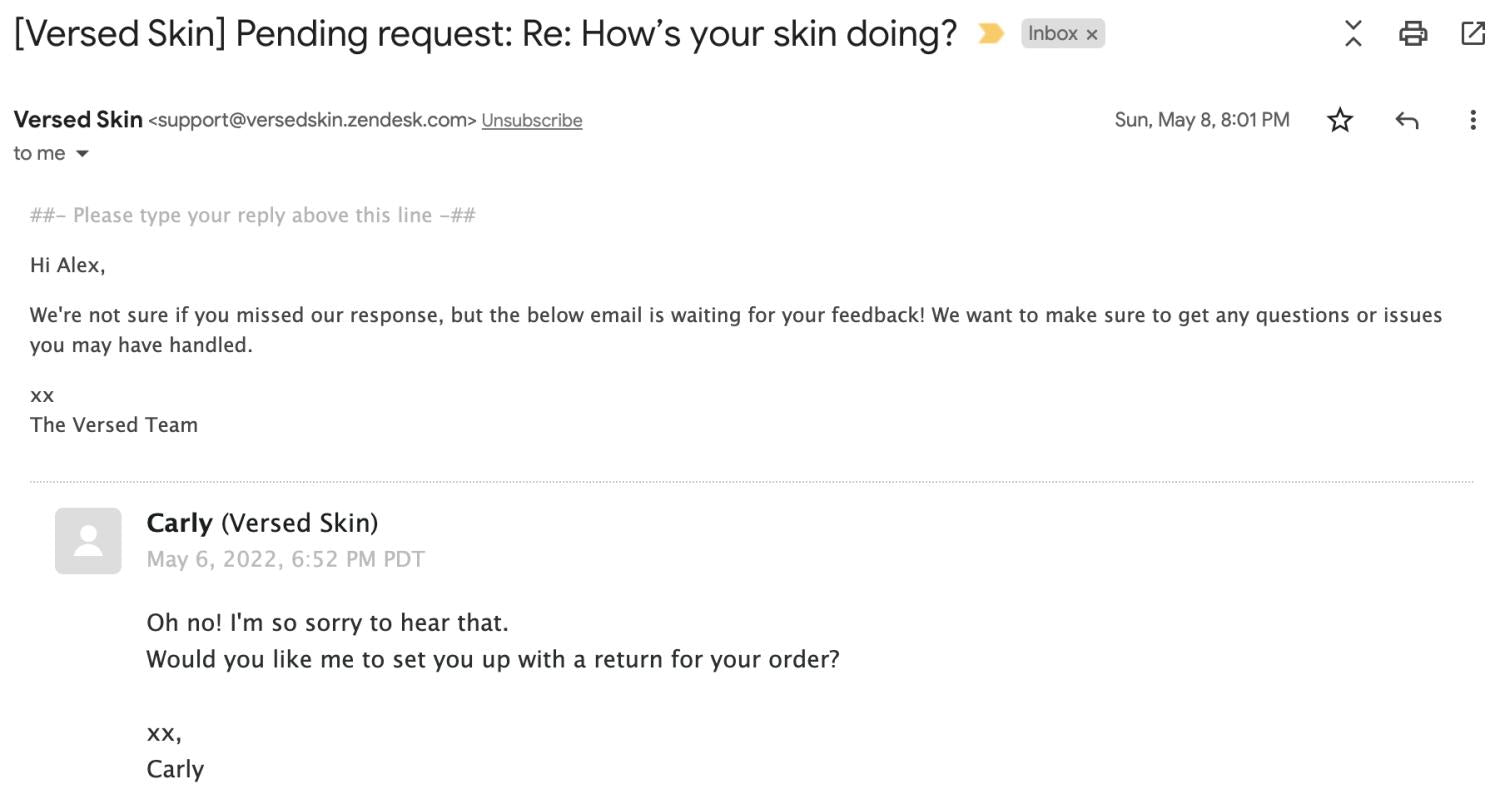
Task: Click Carly's name in the quoted reply
Action: tap(179, 523)
